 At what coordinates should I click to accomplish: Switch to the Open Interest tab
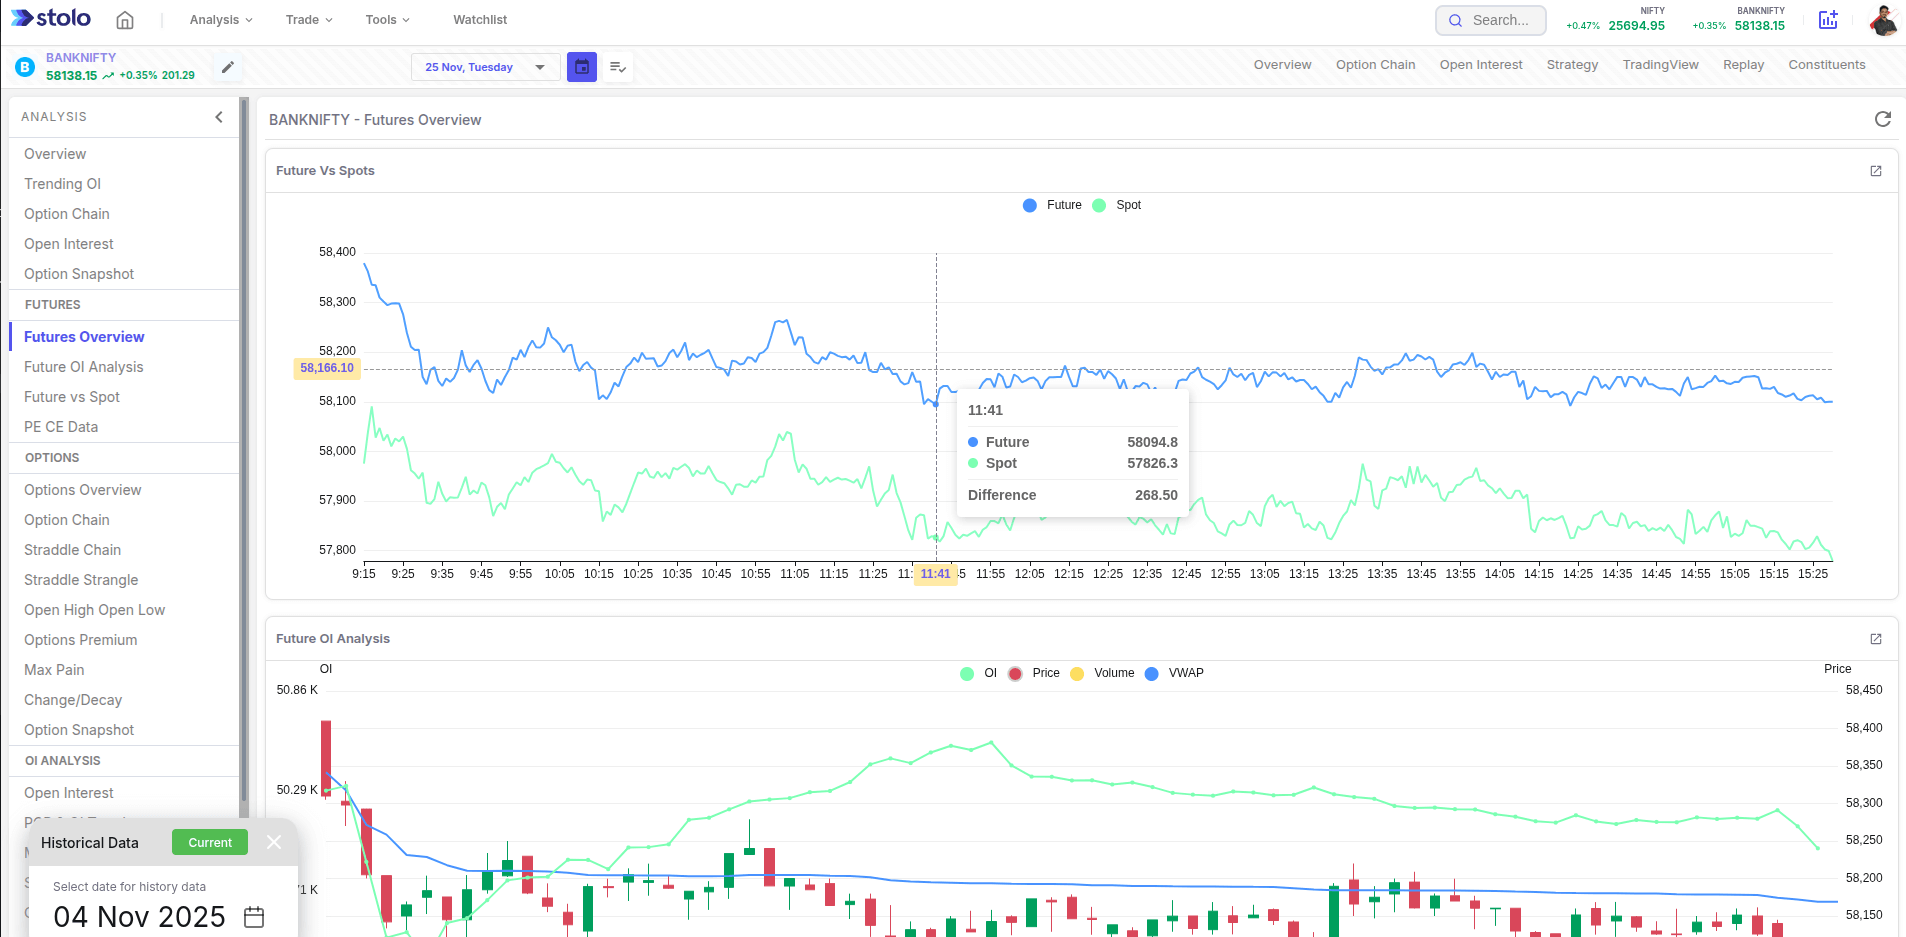[1480, 65]
